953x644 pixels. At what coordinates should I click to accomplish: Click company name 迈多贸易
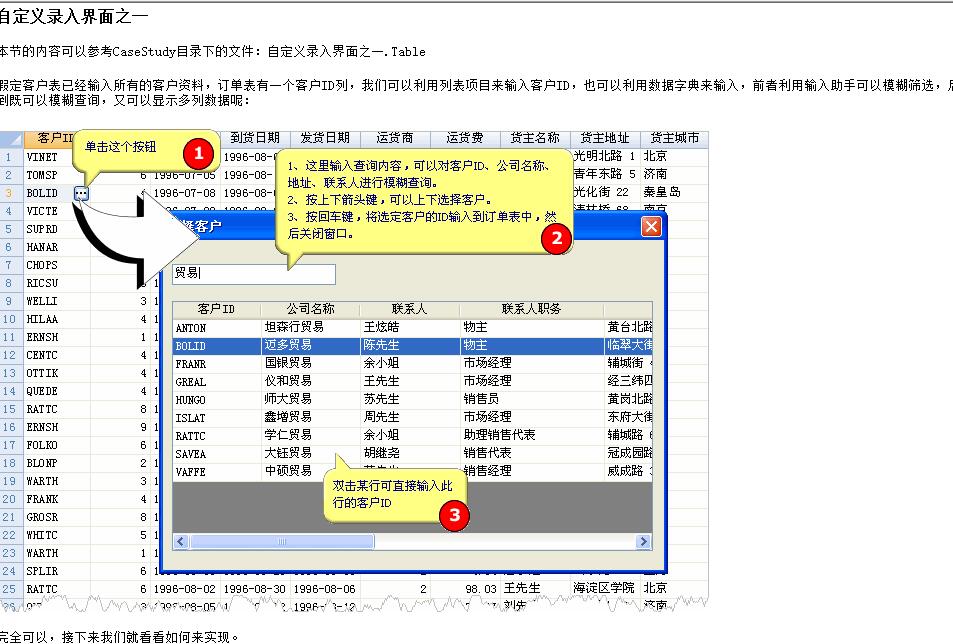click(288, 345)
